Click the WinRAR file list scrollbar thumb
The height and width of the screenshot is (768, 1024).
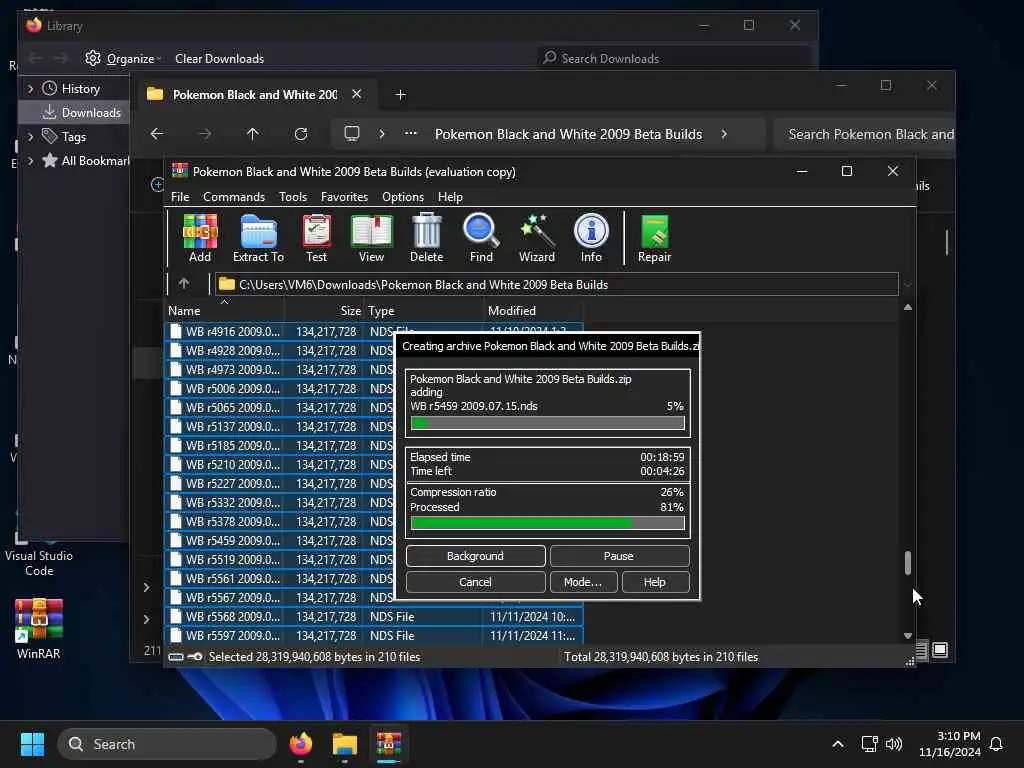coord(908,563)
